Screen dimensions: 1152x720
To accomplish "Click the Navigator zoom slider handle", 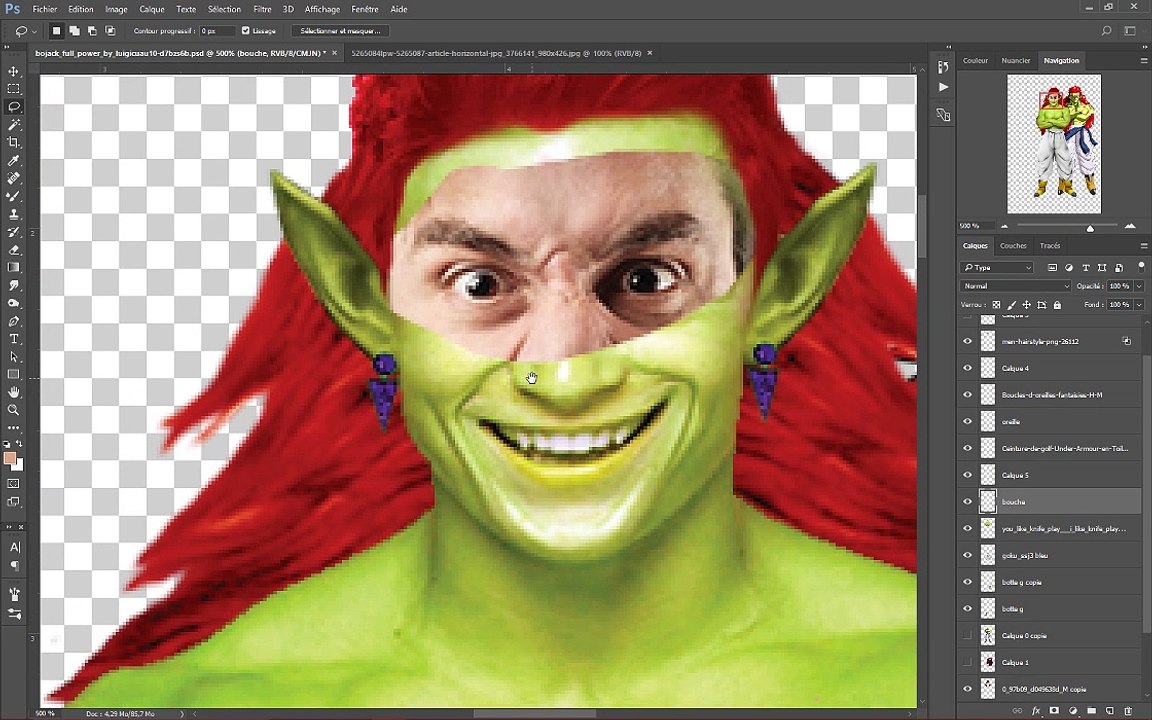I will pos(1090,228).
